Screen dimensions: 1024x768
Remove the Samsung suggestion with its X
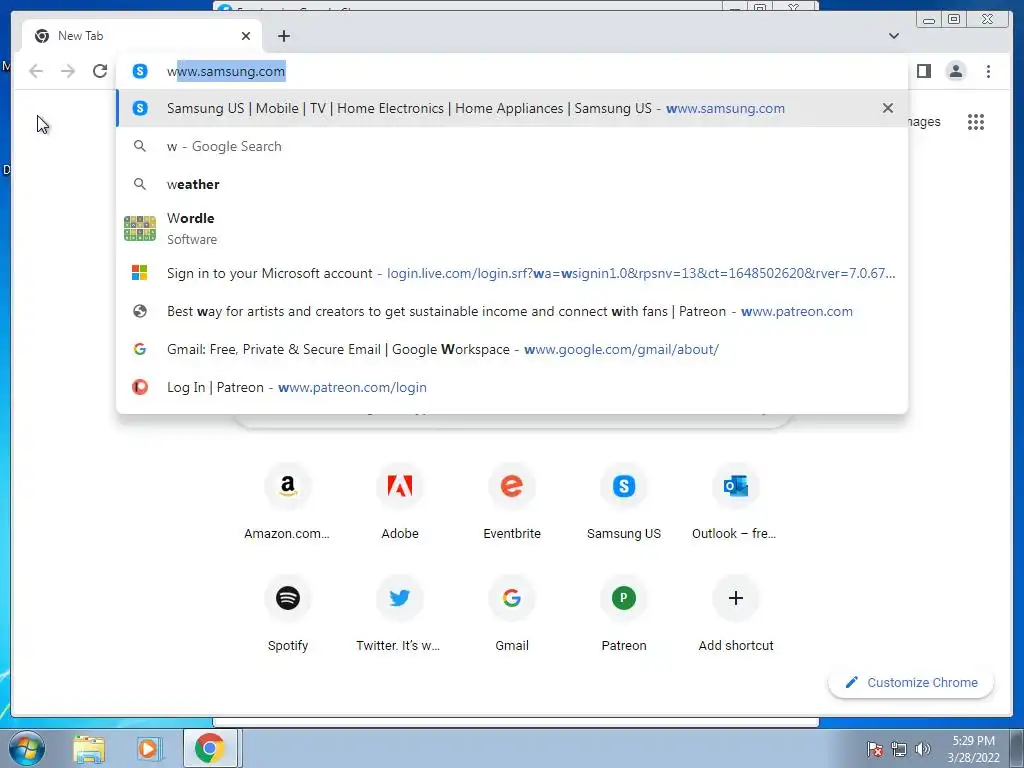pos(888,108)
